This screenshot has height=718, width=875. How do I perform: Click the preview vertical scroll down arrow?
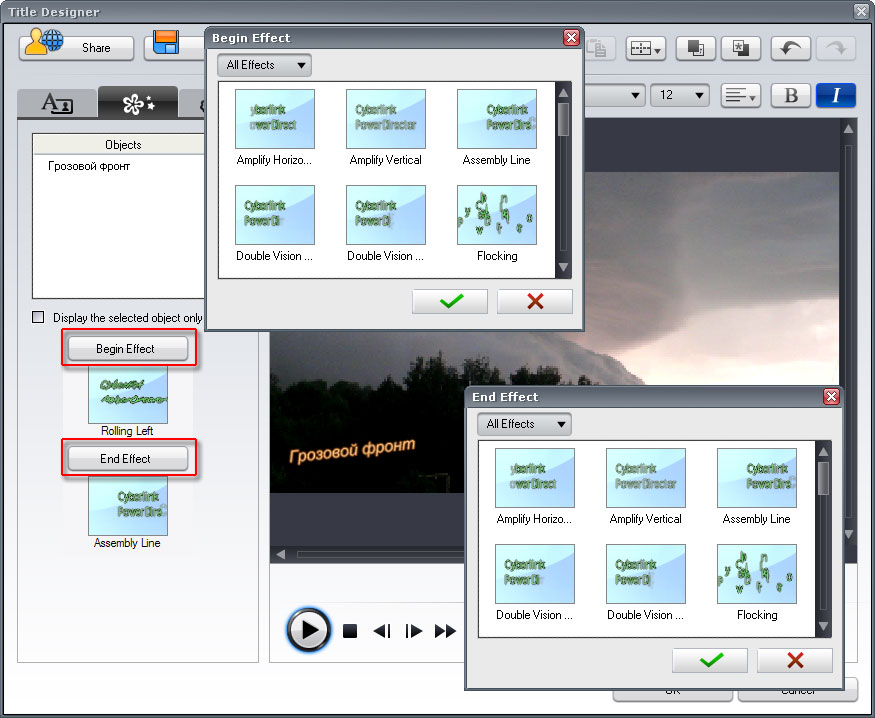[848, 534]
